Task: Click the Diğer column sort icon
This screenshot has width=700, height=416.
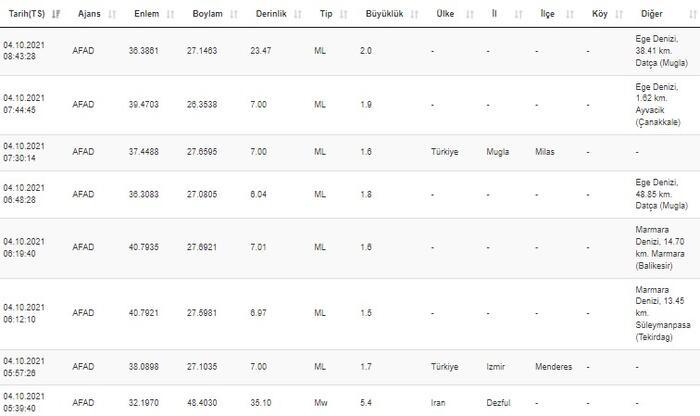Action: (692, 14)
